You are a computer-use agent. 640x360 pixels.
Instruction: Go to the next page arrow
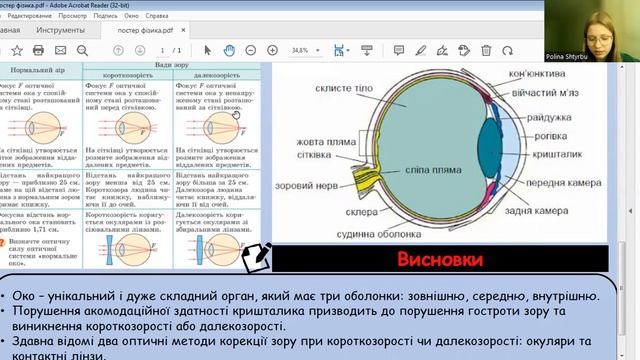140,51
